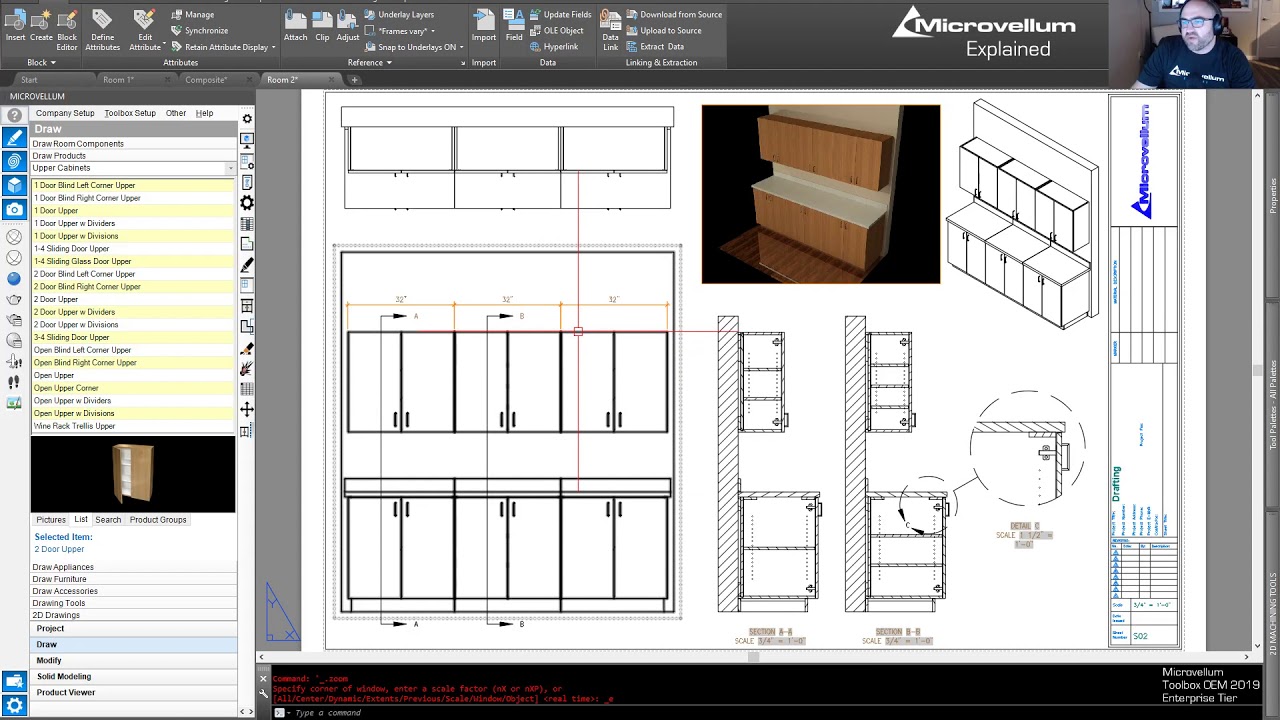Click Hyperlink button in Data panel

(x=554, y=47)
